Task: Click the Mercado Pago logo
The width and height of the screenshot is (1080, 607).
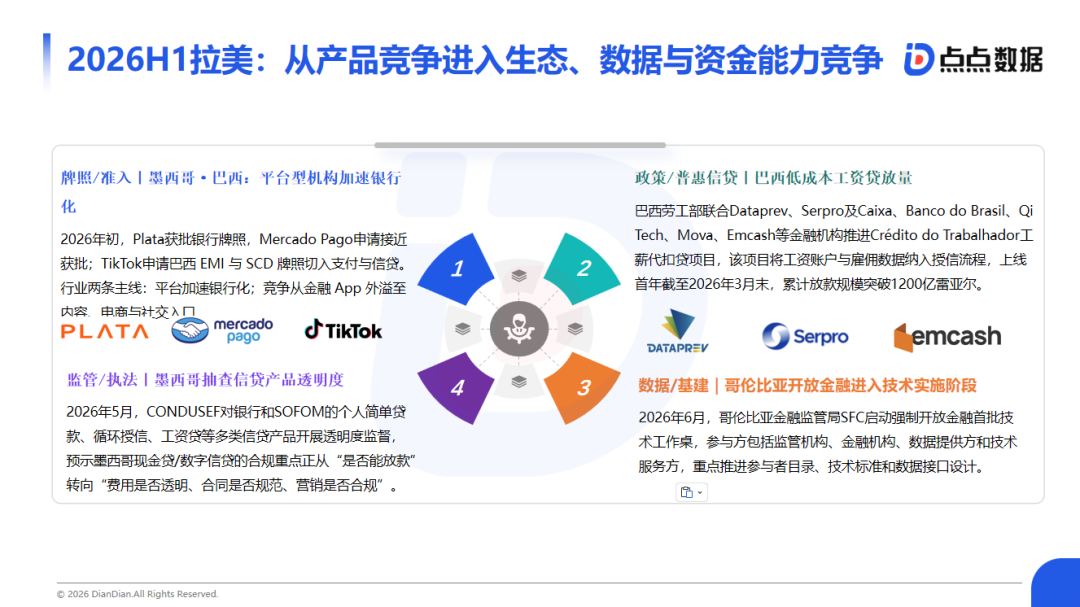Action: click(x=222, y=331)
